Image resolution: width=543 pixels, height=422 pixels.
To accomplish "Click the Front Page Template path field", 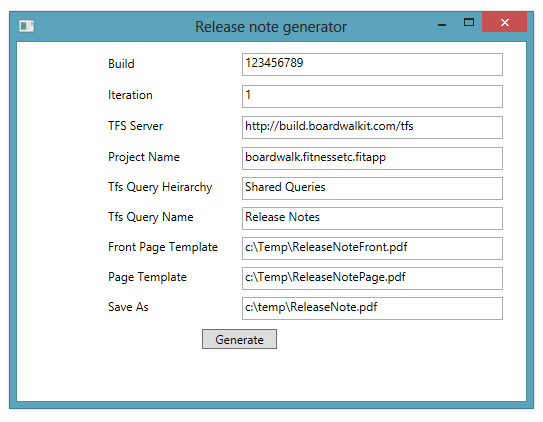I will click(x=372, y=249).
